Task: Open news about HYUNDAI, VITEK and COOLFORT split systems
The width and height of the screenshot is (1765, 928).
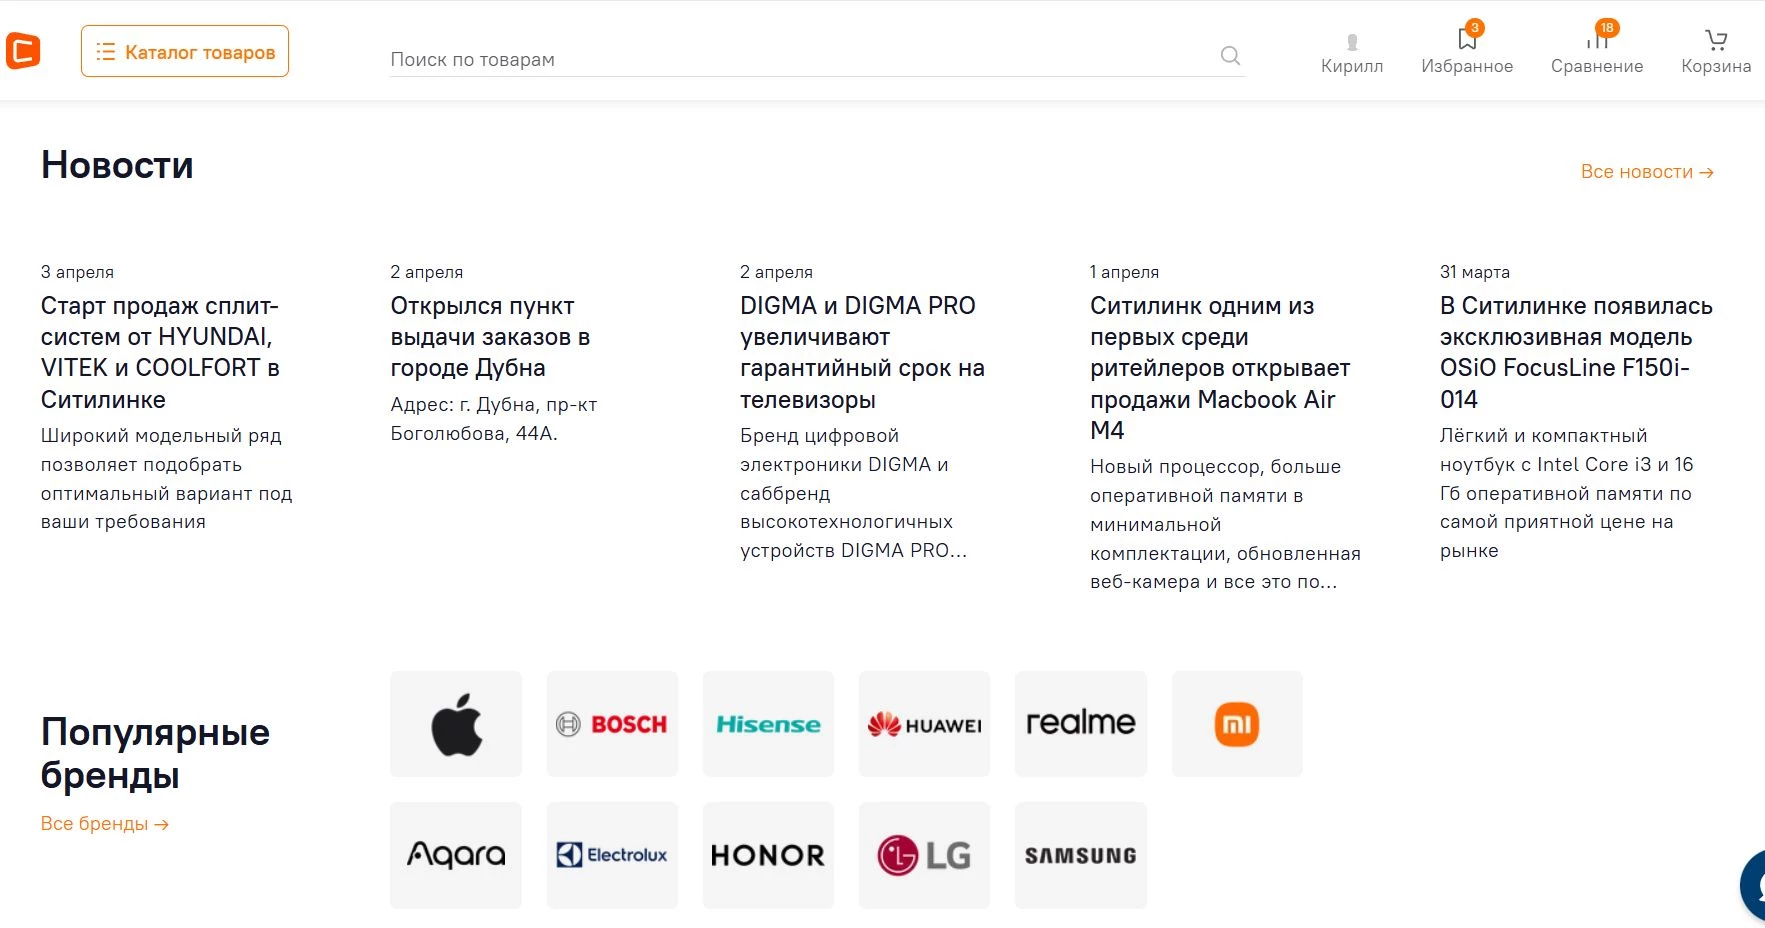Action: point(160,352)
